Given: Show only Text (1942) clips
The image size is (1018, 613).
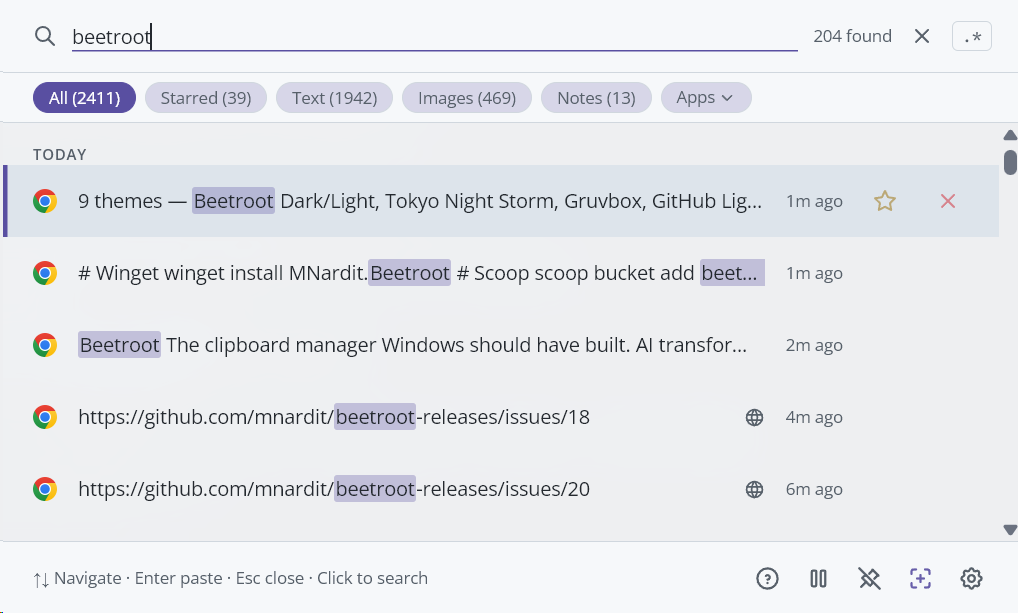Looking at the screenshot, I should pos(334,98).
